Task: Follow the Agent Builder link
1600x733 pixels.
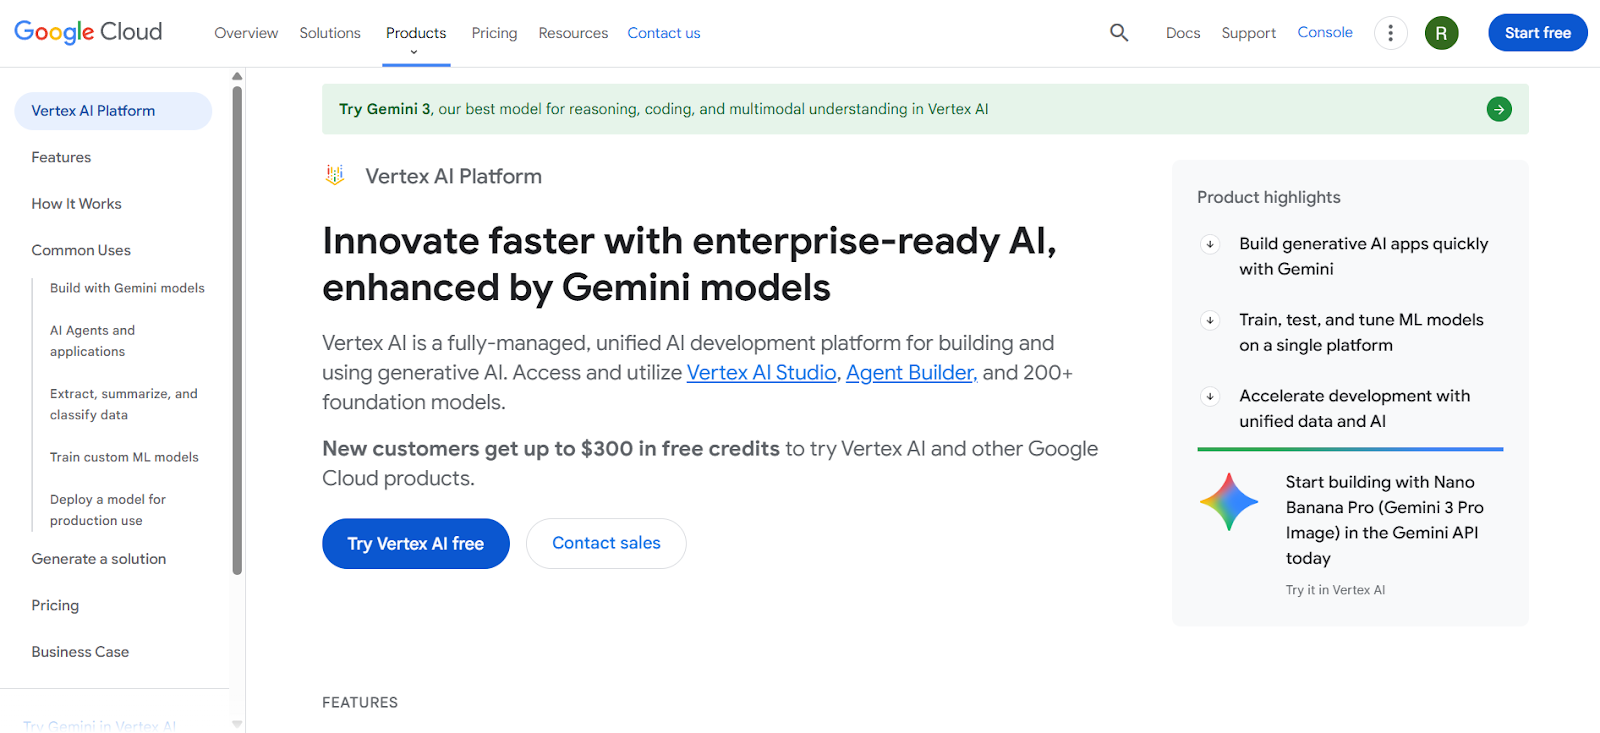Action: (911, 373)
